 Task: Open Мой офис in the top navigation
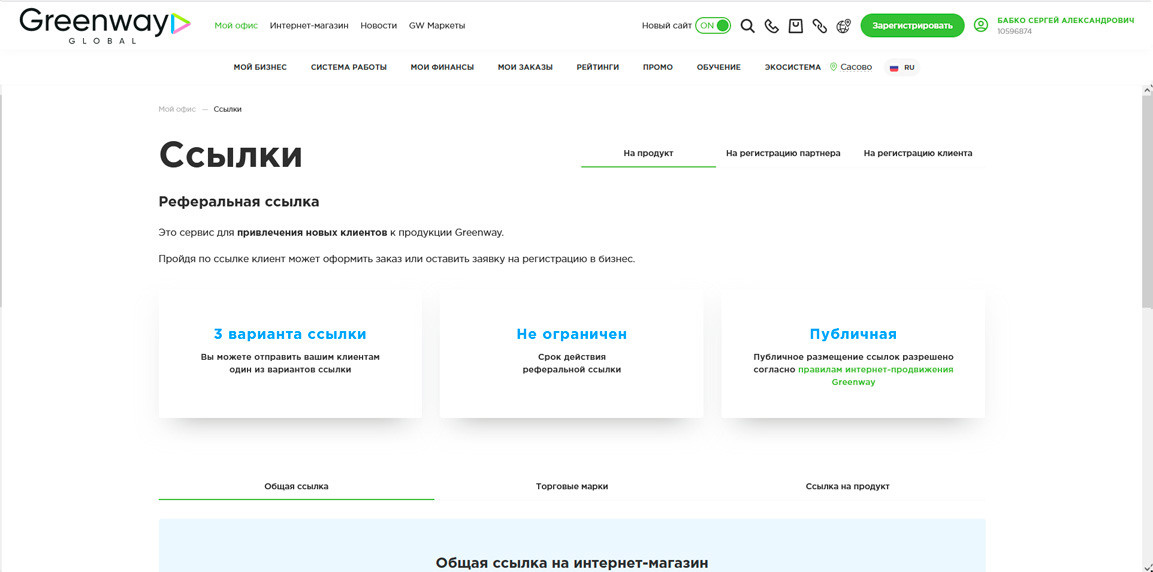(236, 25)
